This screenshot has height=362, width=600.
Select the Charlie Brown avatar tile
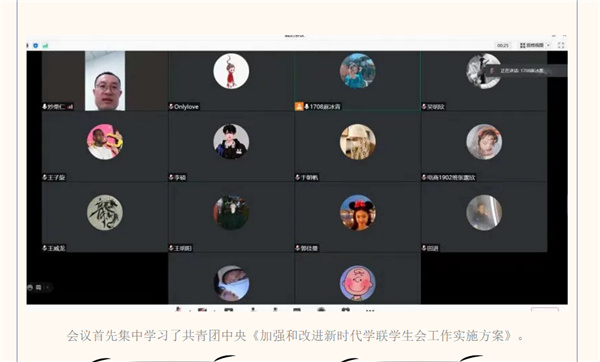358,279
